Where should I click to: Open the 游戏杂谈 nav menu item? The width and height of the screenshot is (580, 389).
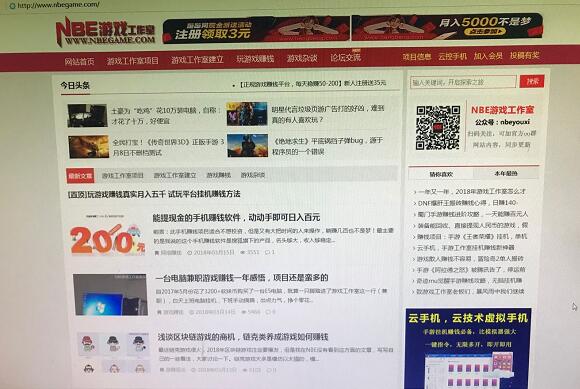coord(302,58)
